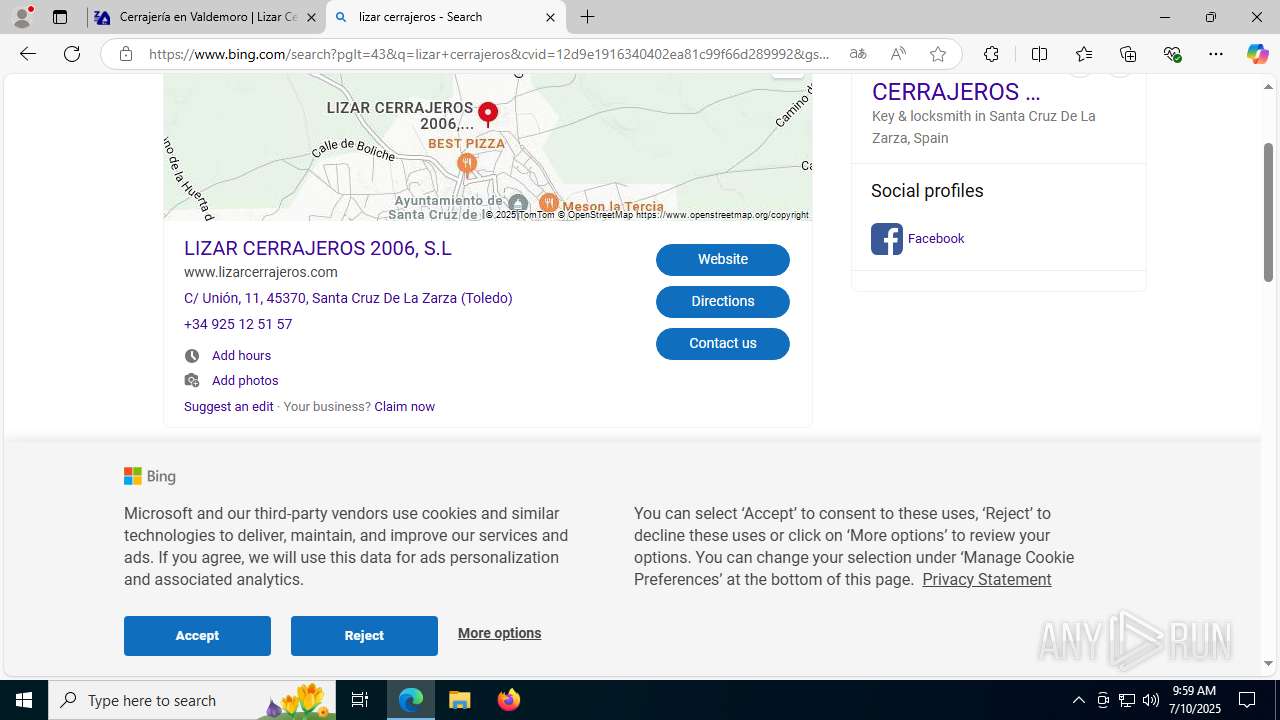Screen dimensions: 1280x720
Task: Click the clock icon beside Add hours
Action: click(192, 356)
